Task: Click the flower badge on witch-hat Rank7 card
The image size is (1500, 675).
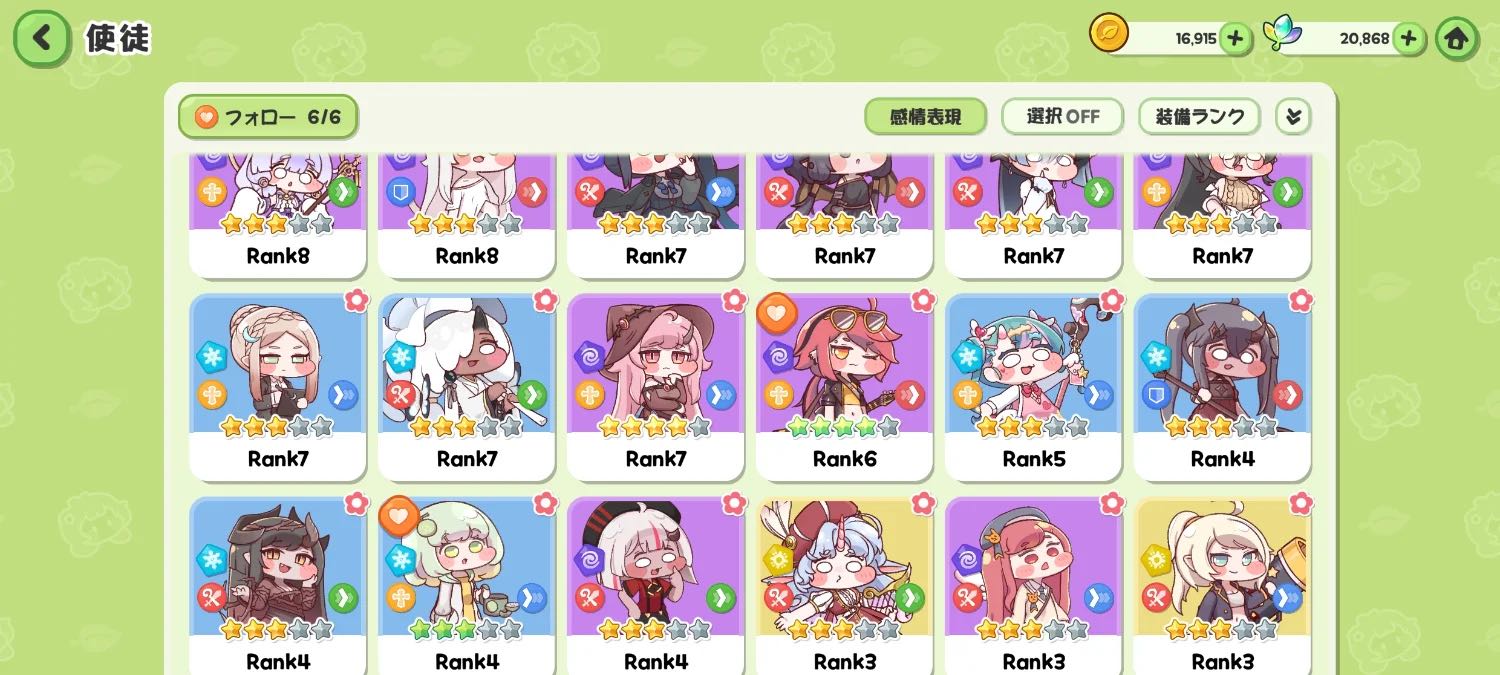Action: pyautogui.click(x=735, y=299)
